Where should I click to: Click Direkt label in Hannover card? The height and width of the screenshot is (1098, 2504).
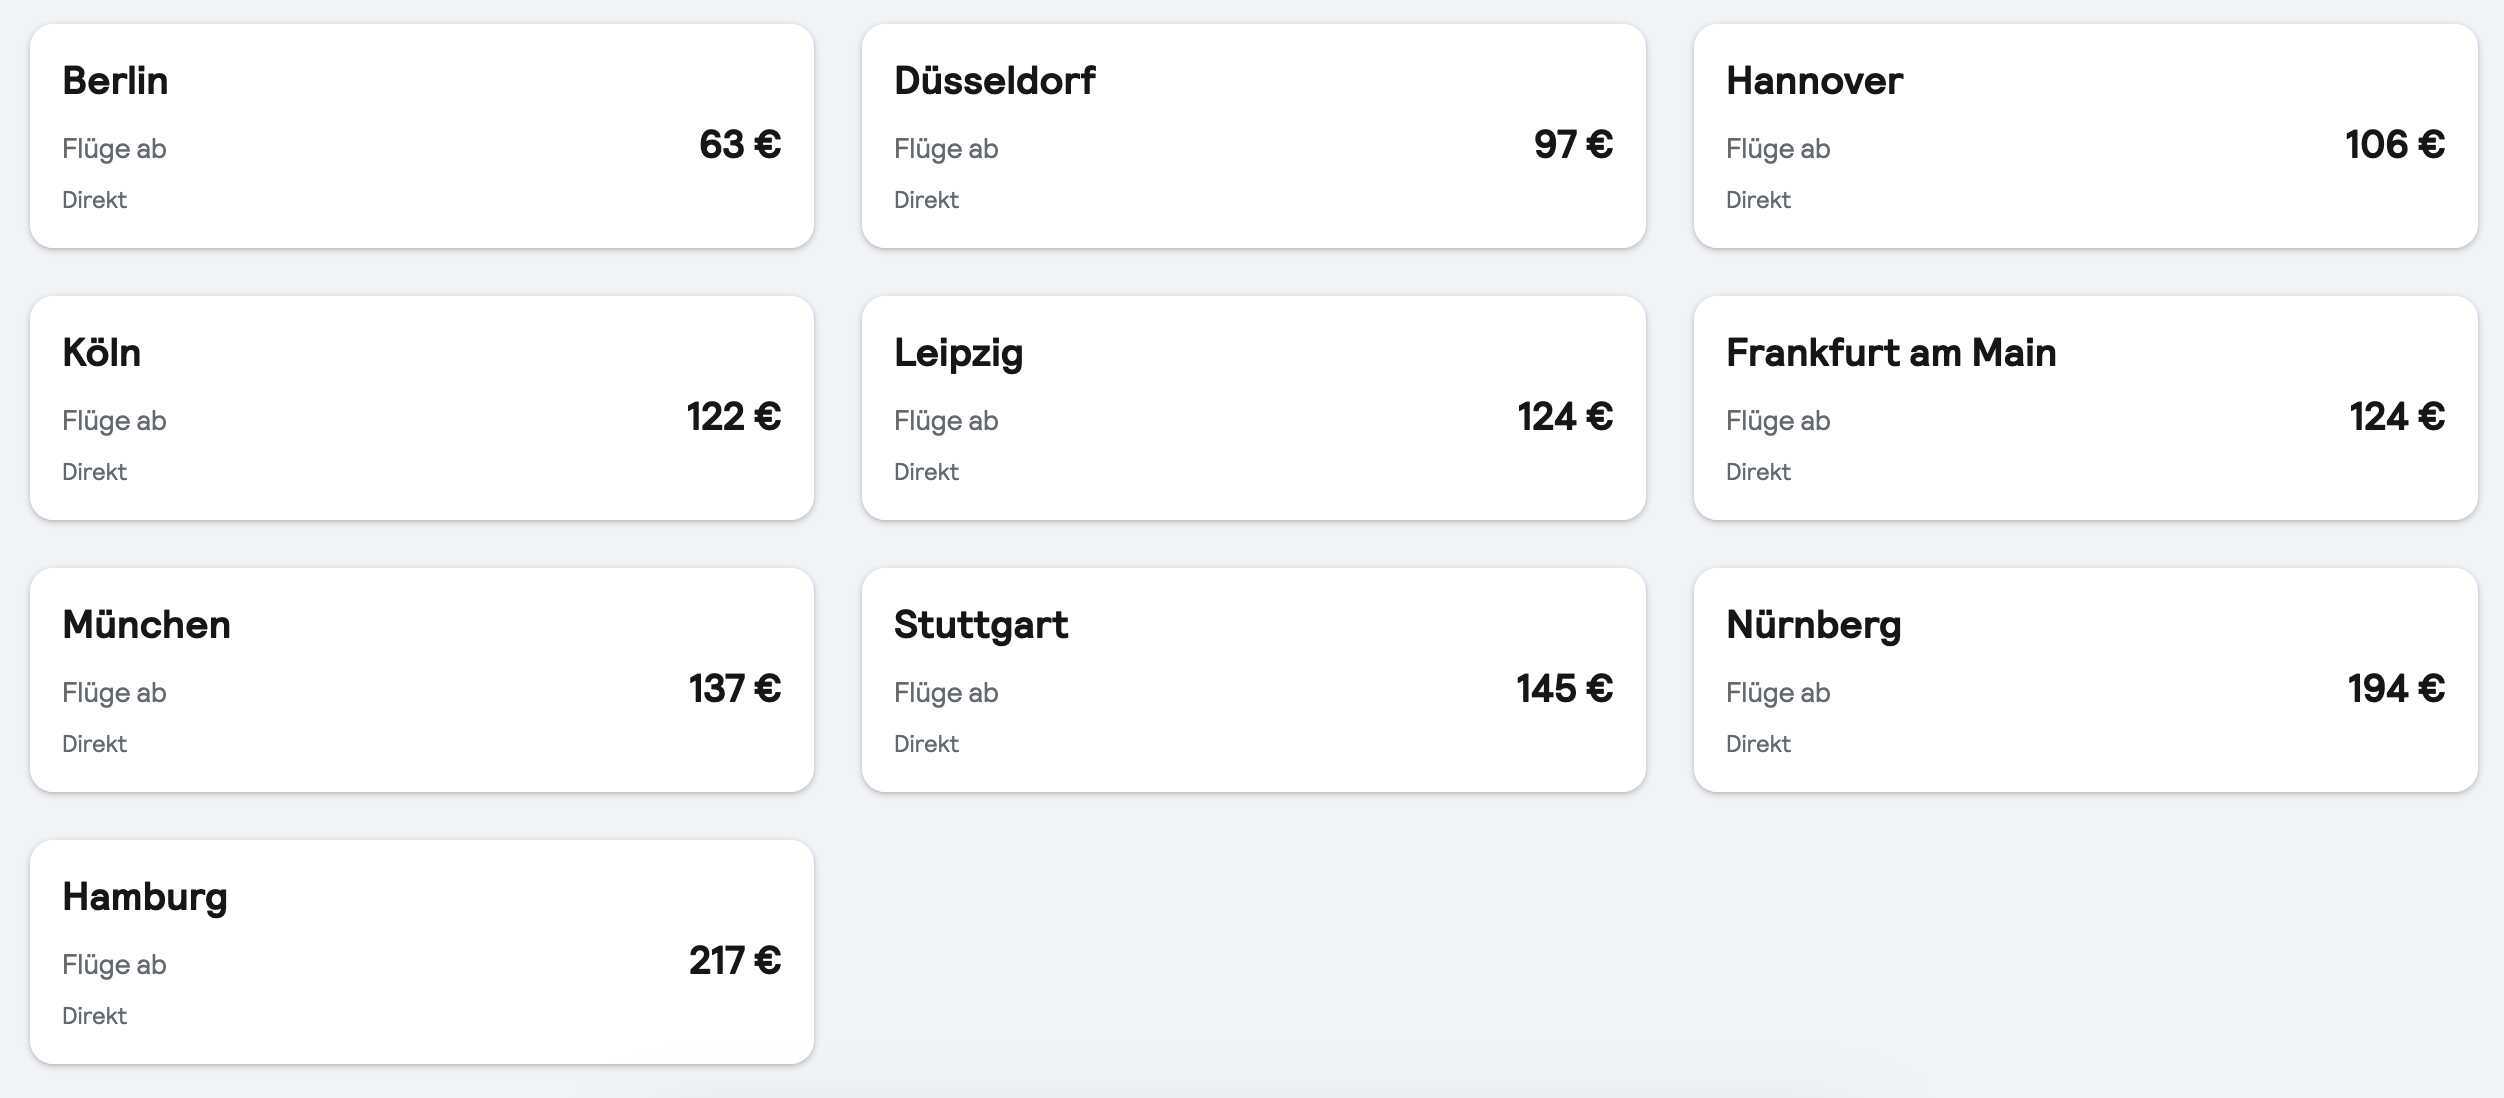(1758, 200)
